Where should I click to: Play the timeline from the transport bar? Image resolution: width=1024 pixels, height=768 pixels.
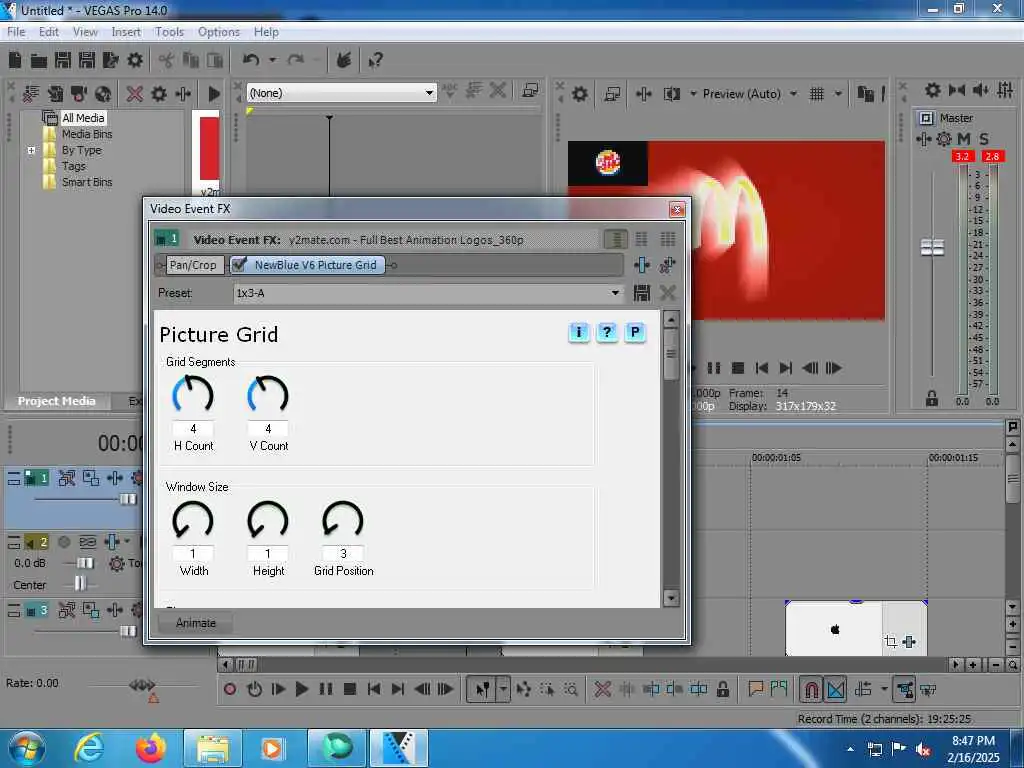[302, 689]
